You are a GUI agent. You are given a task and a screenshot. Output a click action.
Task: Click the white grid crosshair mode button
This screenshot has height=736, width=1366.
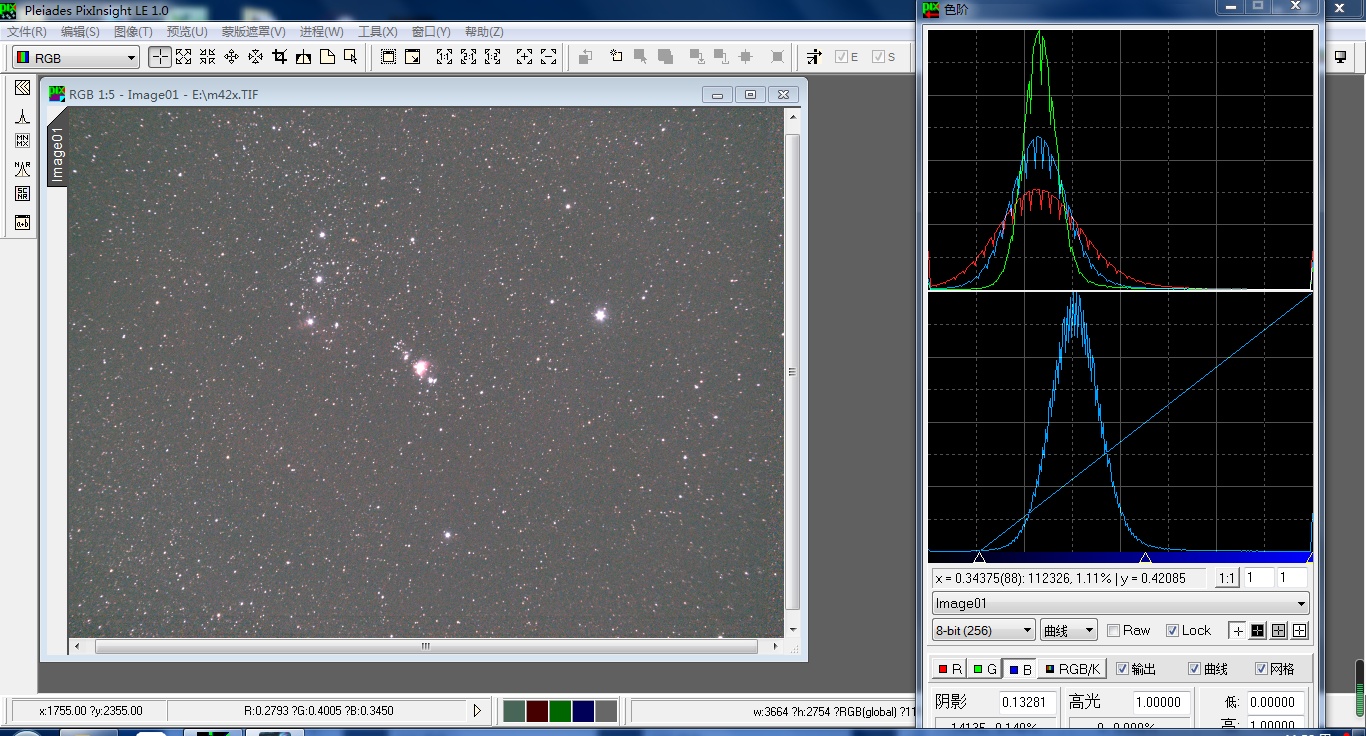pyautogui.click(x=1300, y=631)
